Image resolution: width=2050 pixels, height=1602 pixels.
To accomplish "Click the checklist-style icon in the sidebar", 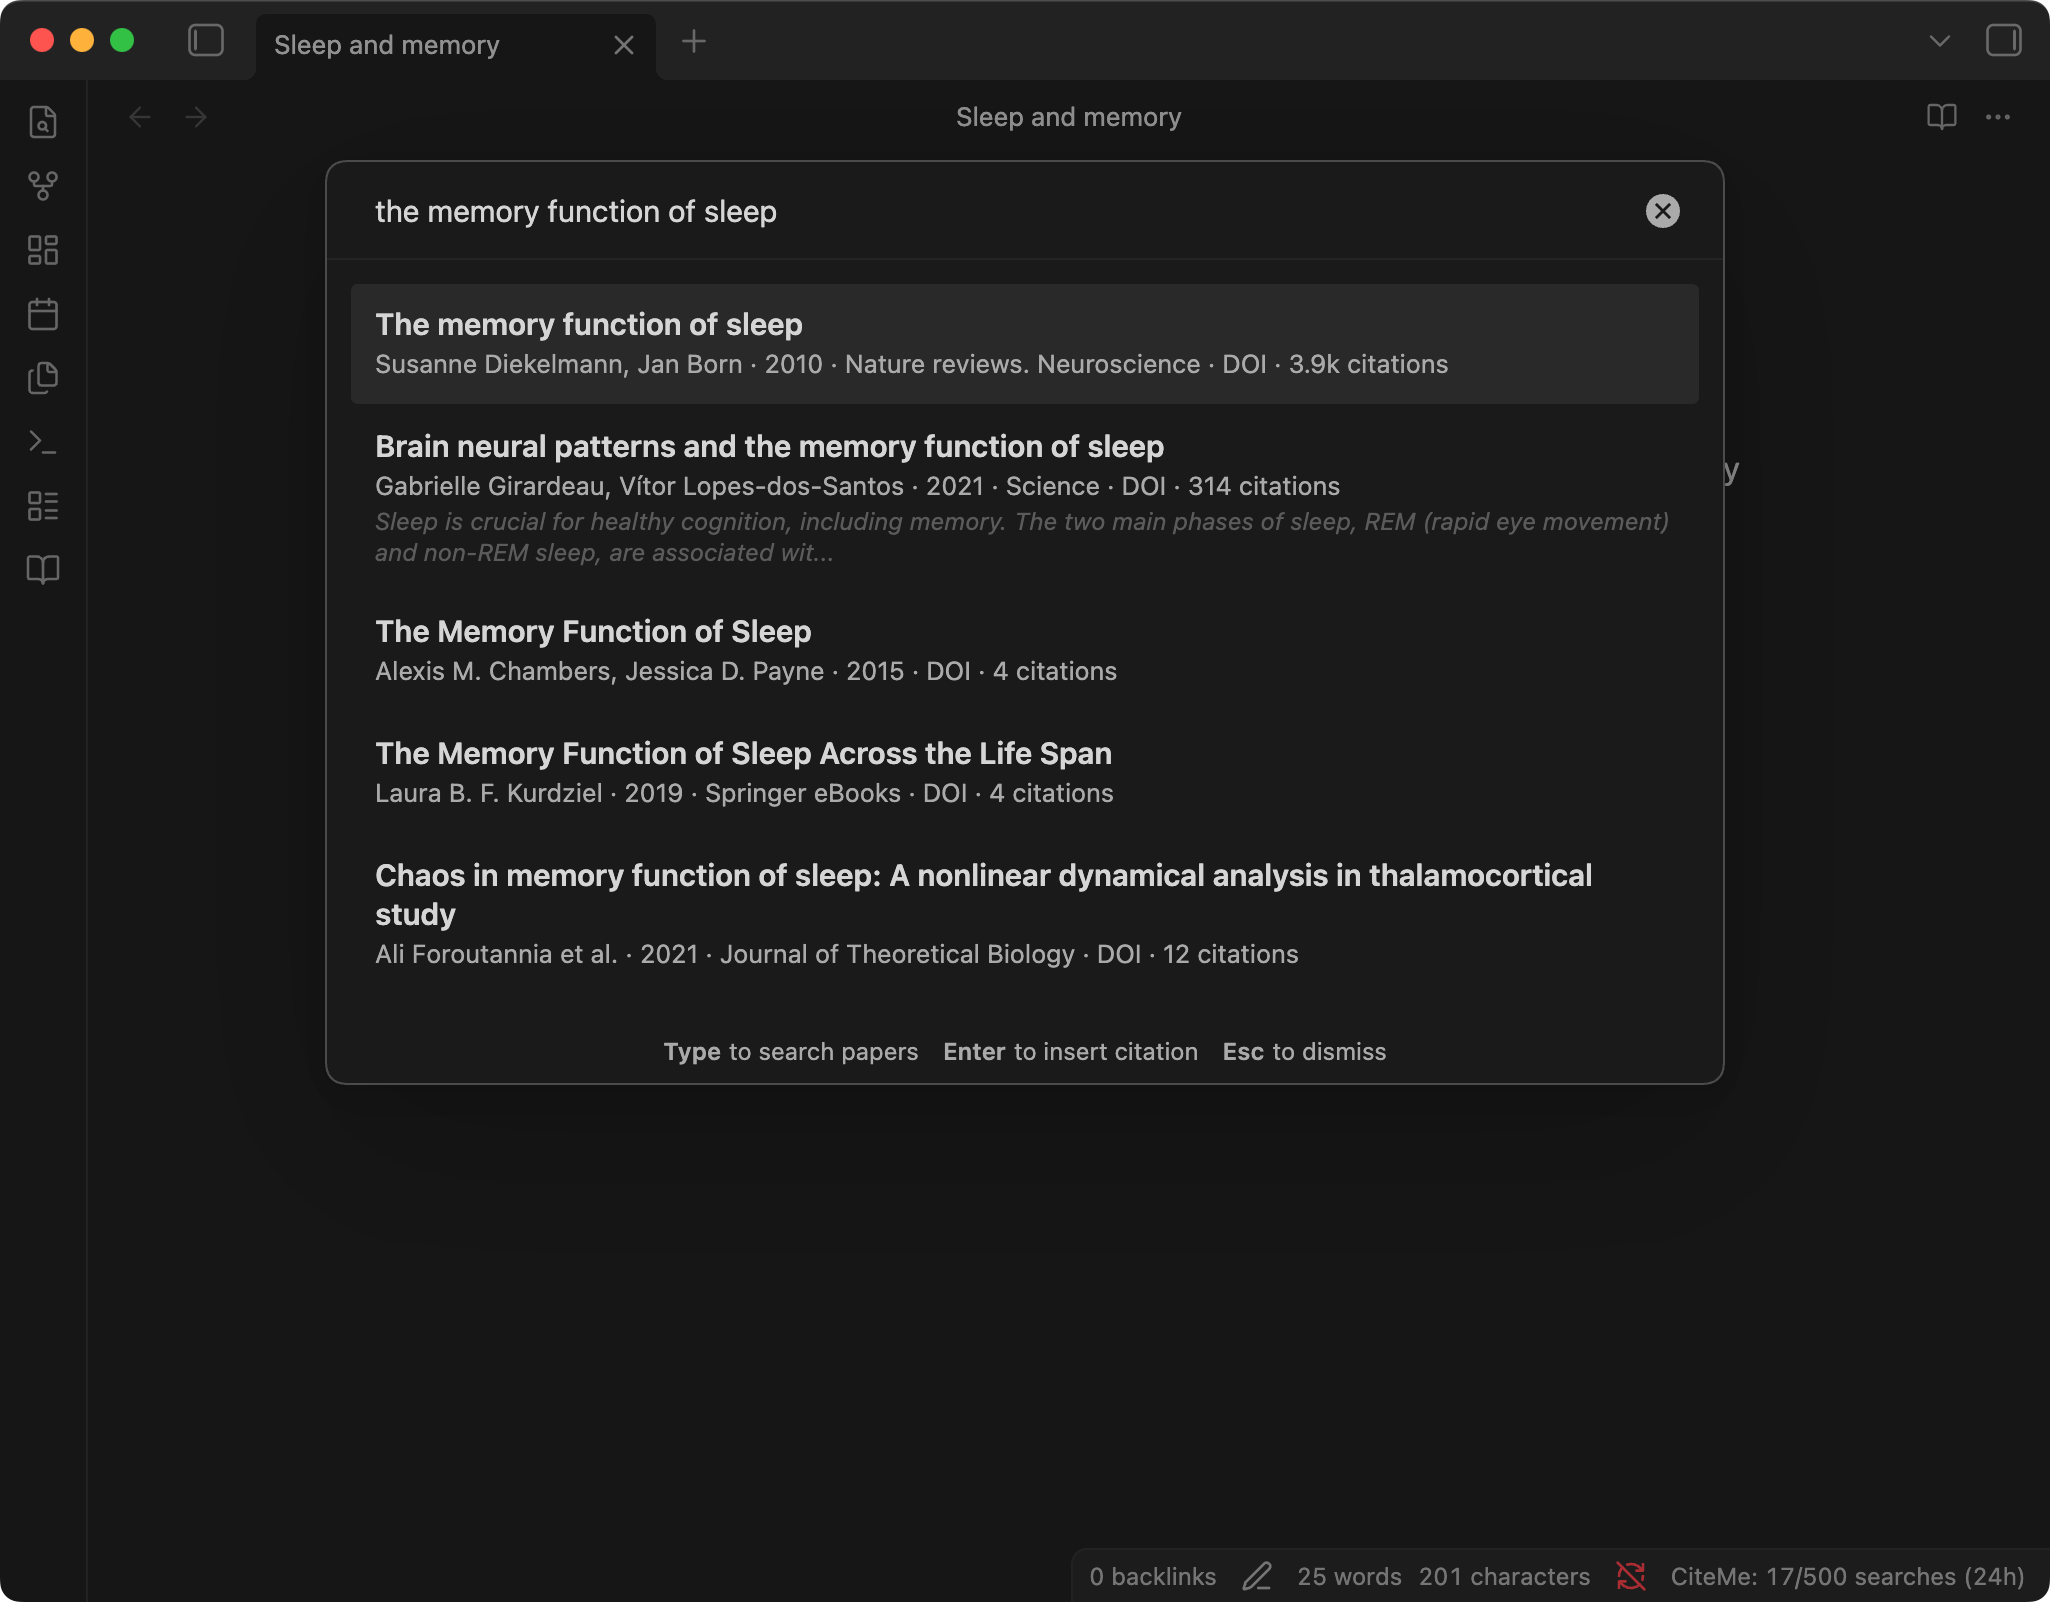I will (43, 506).
